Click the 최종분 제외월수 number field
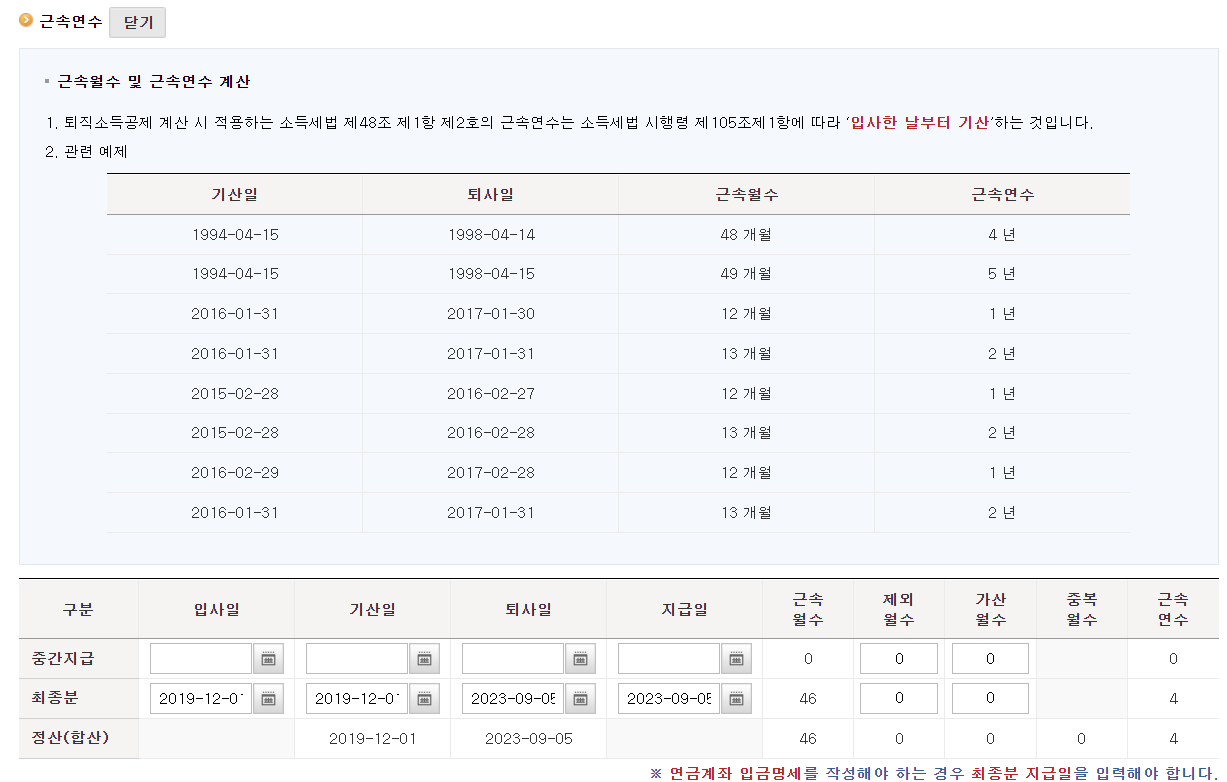Viewport: 1227px width, 782px height. point(898,698)
